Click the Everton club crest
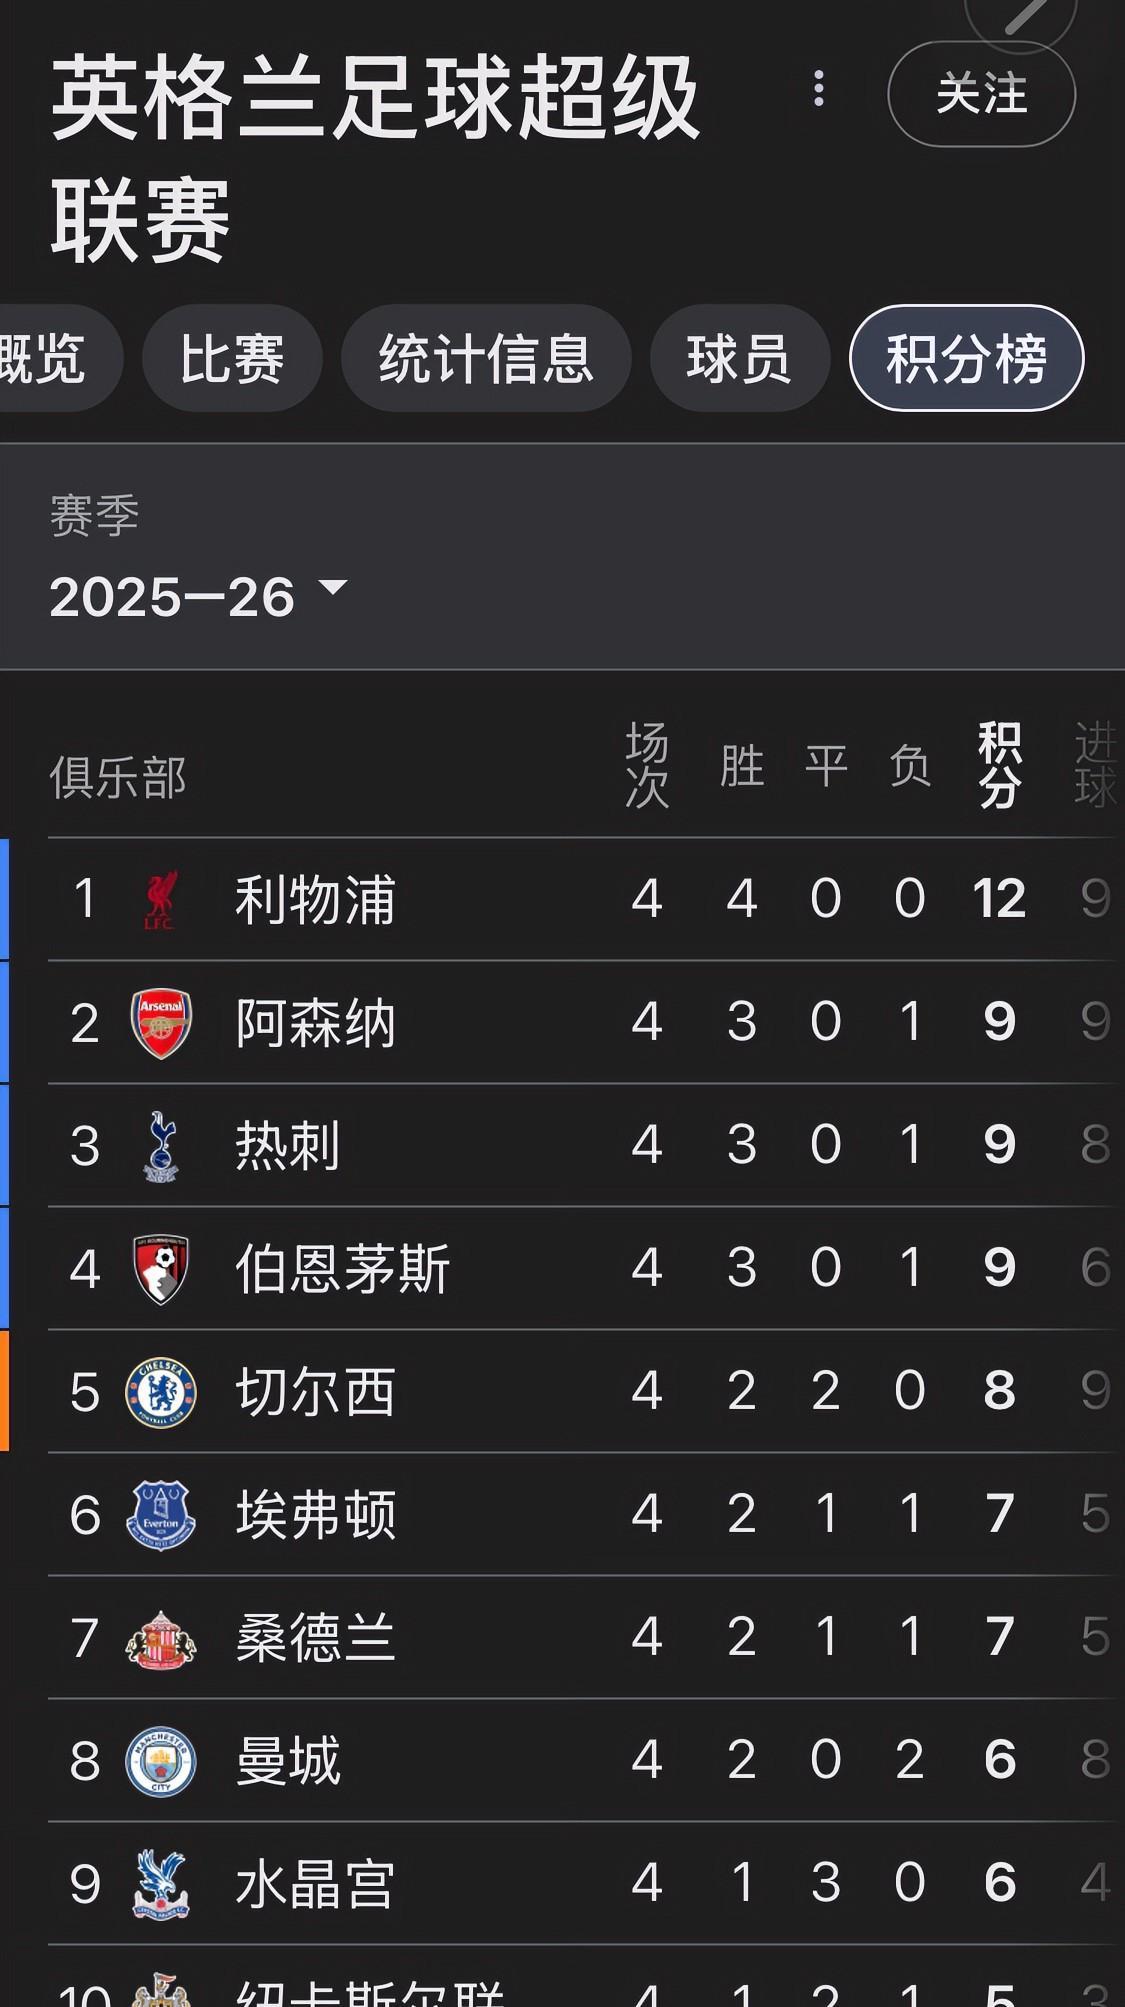1125x2007 pixels. pyautogui.click(x=161, y=1515)
